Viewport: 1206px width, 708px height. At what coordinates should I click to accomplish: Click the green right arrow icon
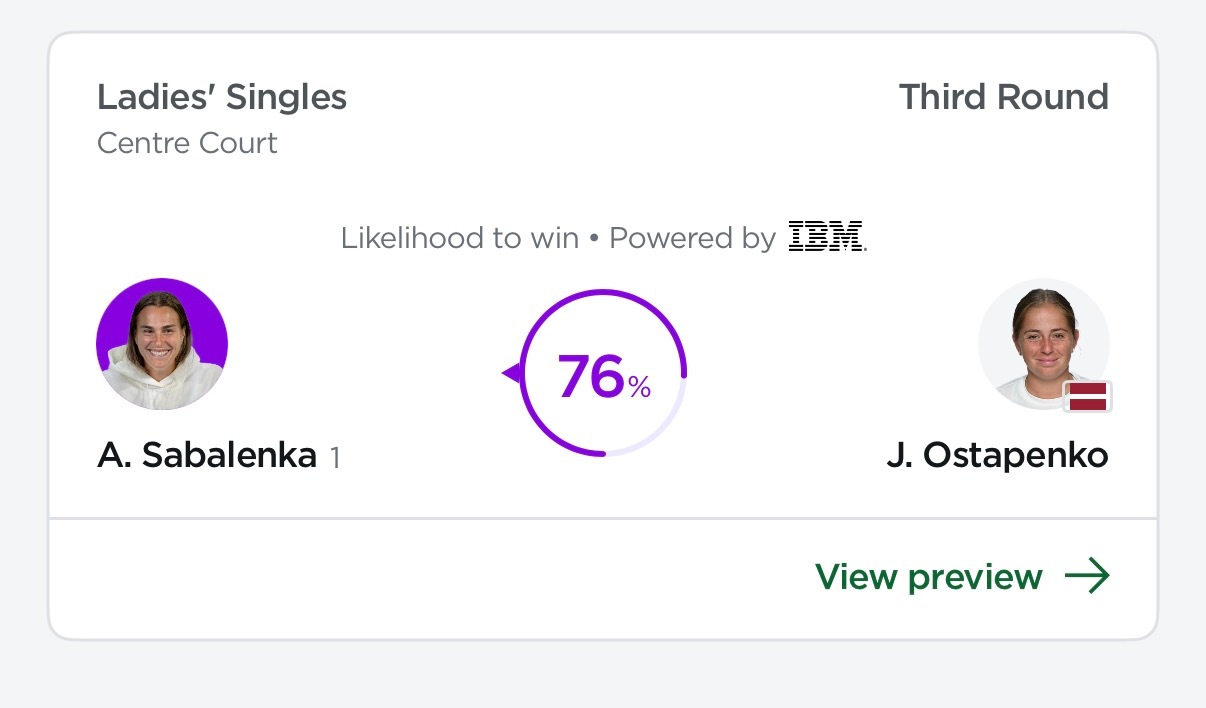[x=1087, y=577]
